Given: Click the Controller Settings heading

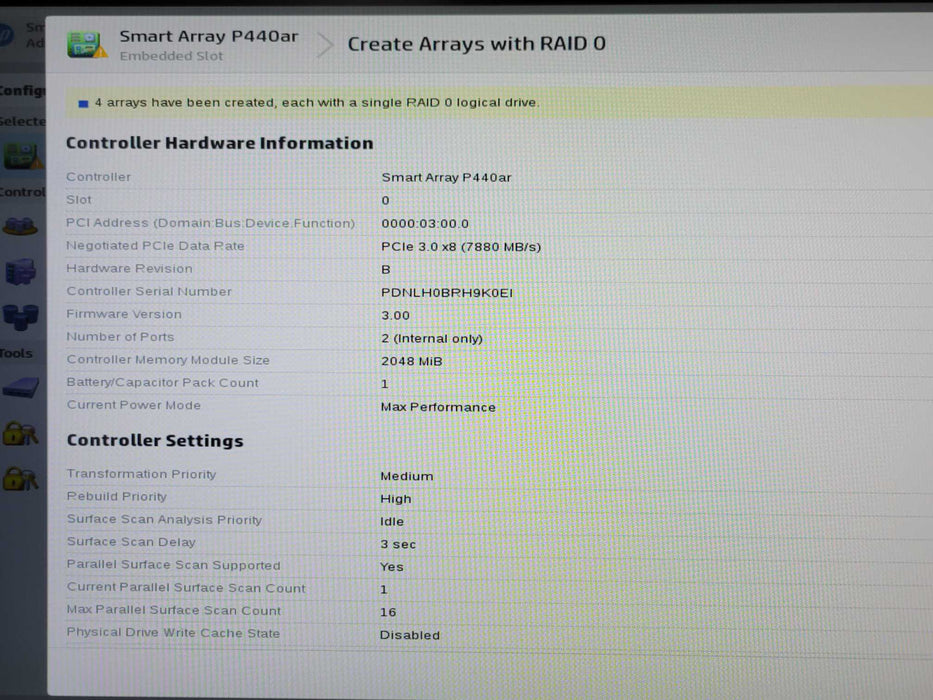Looking at the screenshot, I should (154, 441).
